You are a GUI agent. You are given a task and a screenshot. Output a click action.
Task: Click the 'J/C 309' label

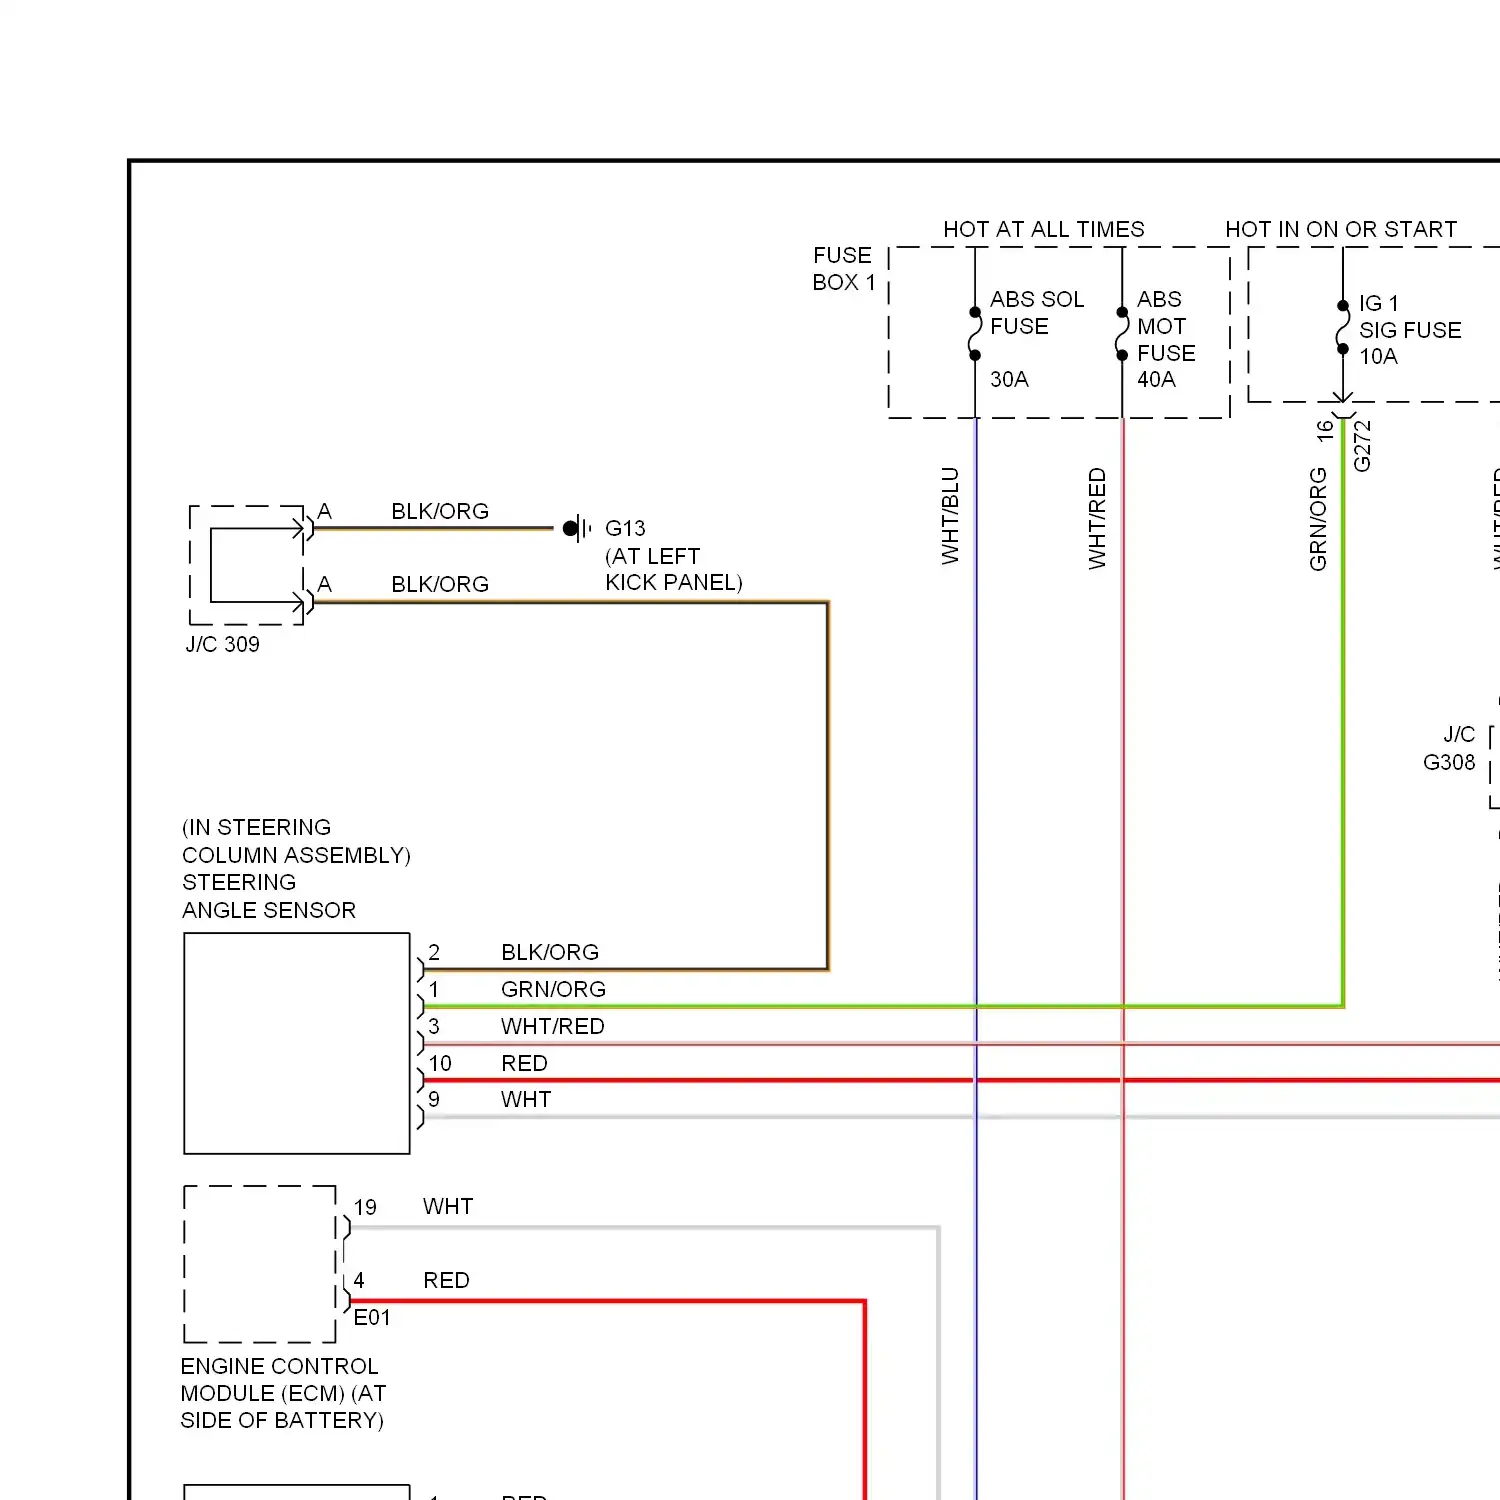[222, 644]
